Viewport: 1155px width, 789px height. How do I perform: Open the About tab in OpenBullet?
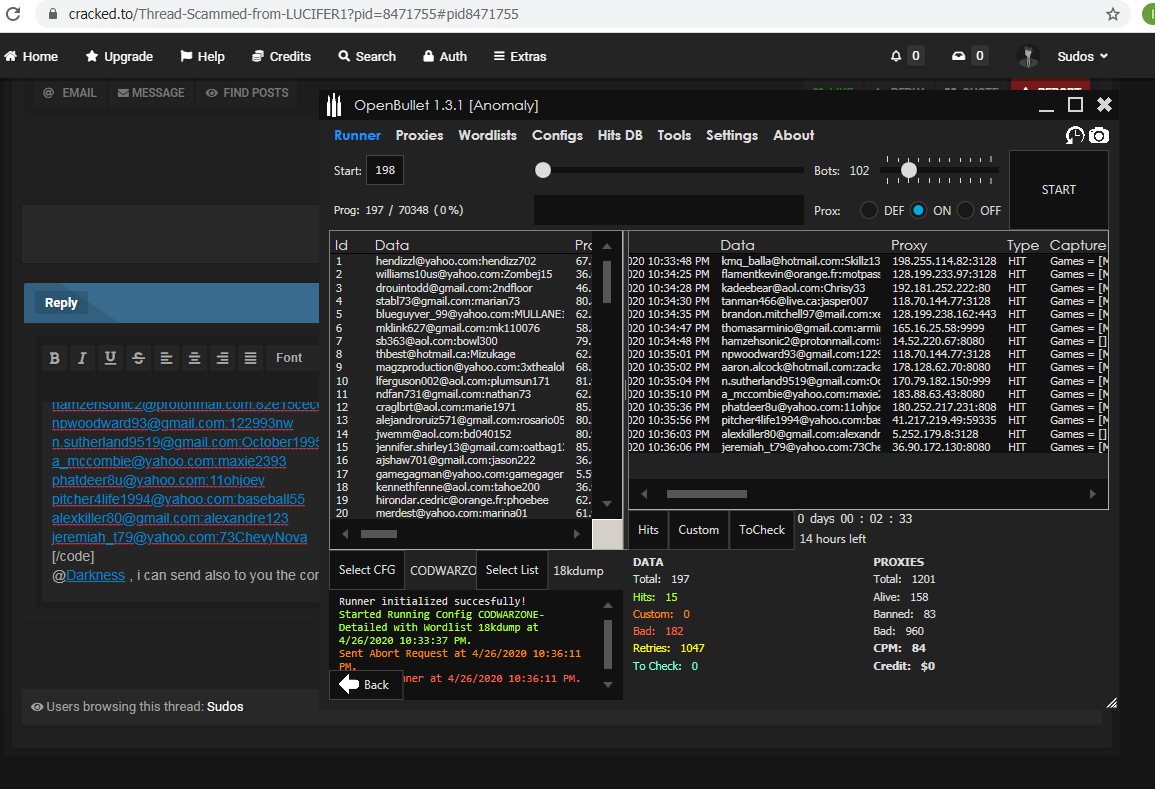[793, 136]
